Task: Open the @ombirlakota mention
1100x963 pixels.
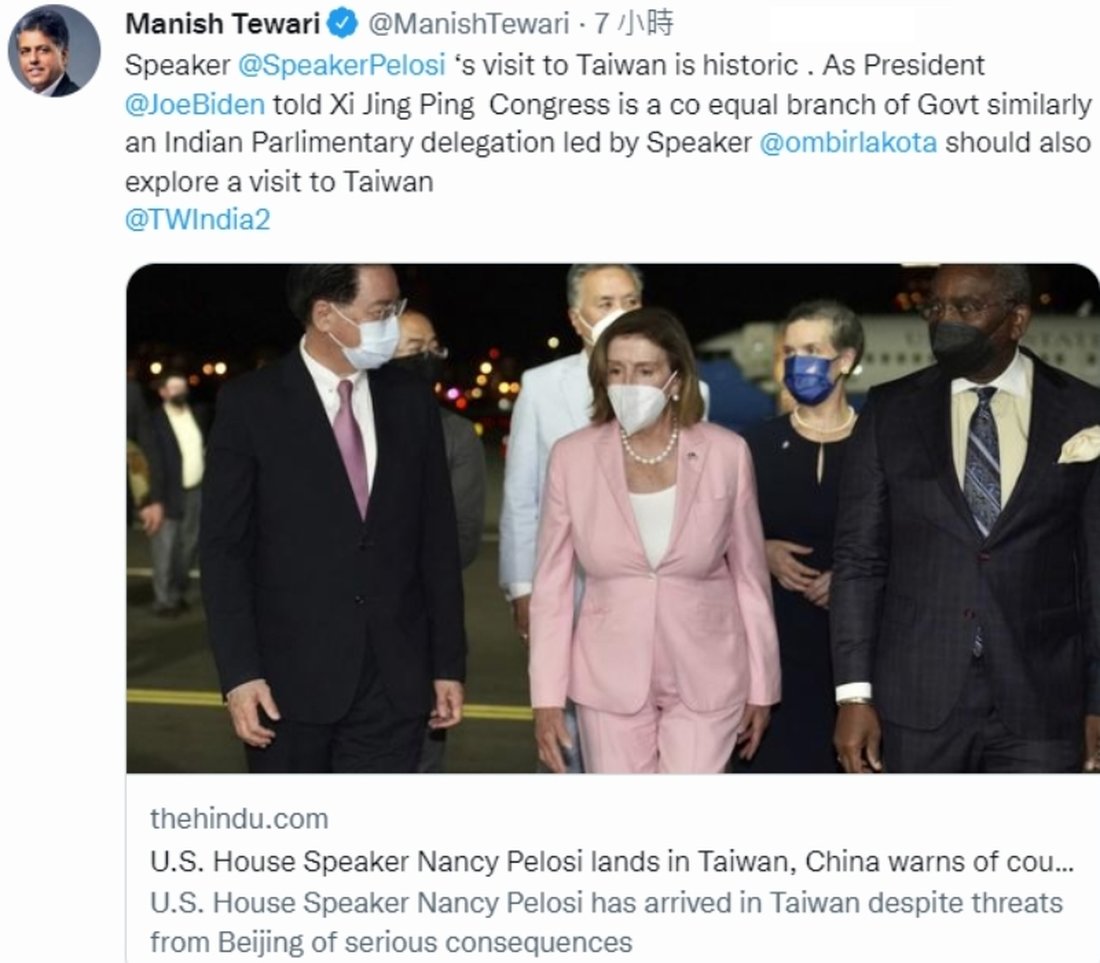Action: [x=848, y=143]
